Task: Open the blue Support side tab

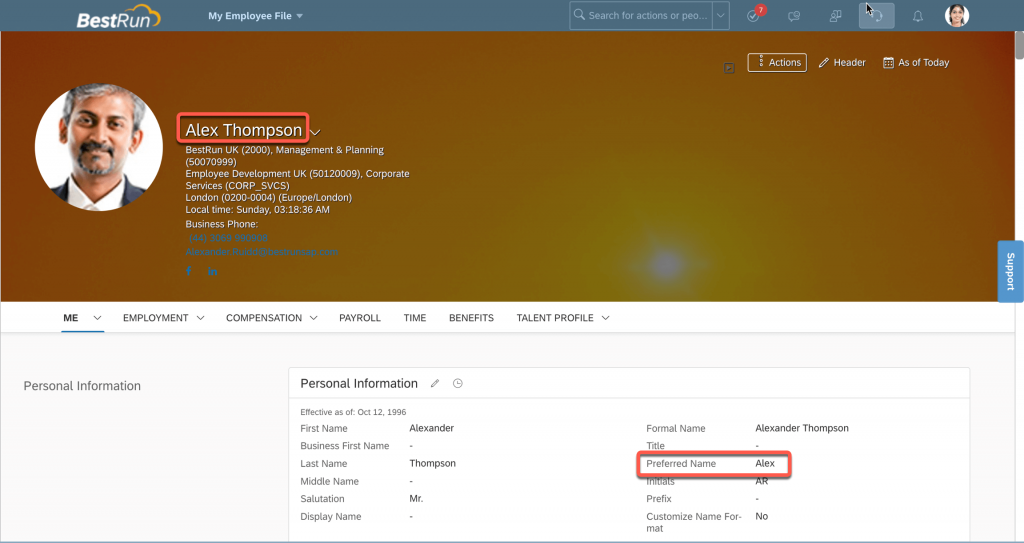Action: [1010, 271]
